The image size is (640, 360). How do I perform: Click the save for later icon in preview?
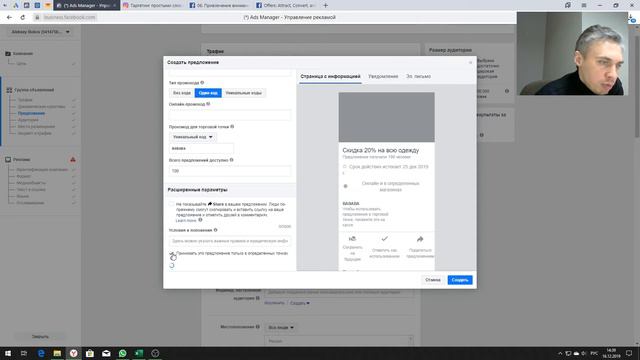(353, 239)
